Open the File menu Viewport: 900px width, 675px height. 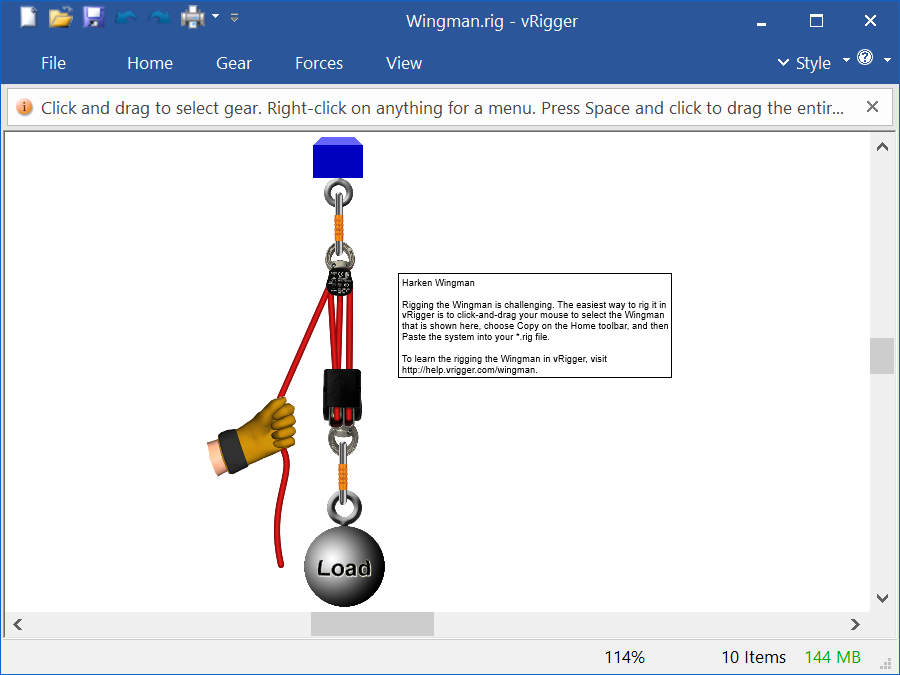[53, 63]
